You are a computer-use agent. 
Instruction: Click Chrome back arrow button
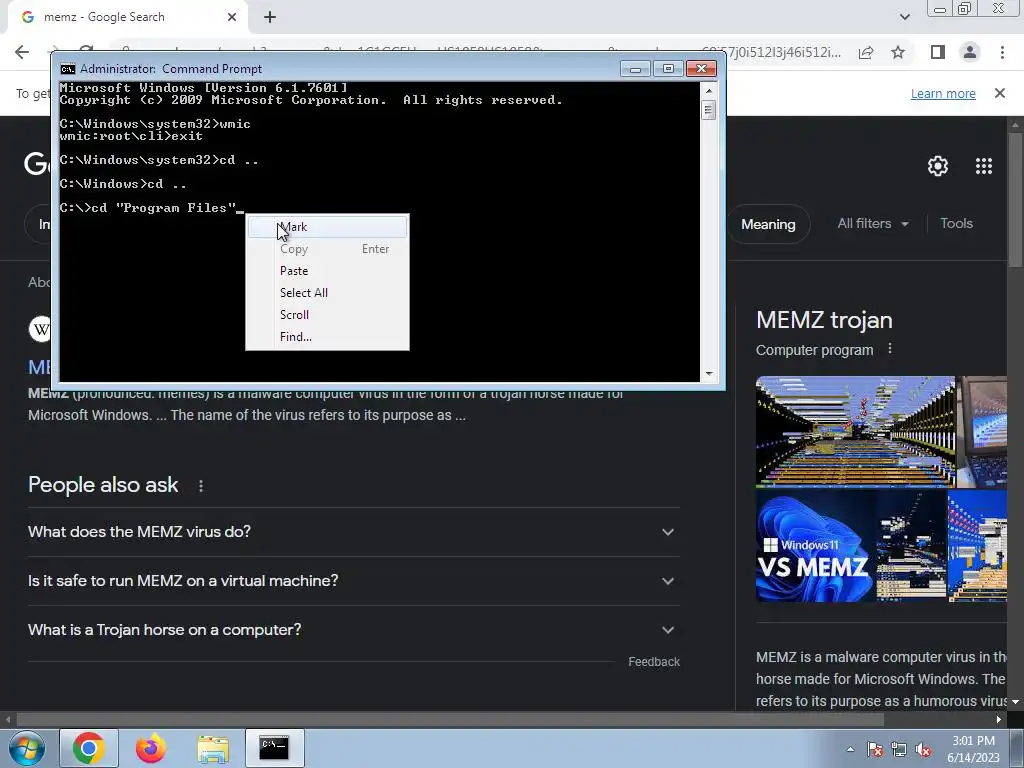click(x=22, y=52)
